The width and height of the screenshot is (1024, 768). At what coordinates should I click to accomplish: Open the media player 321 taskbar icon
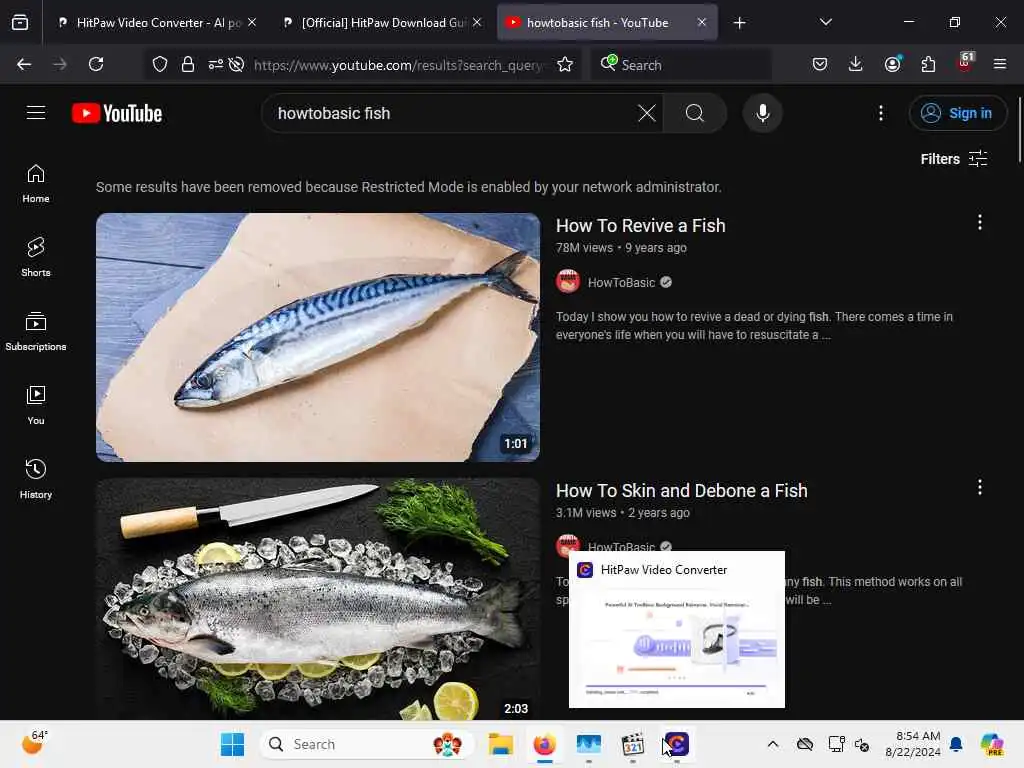click(633, 744)
